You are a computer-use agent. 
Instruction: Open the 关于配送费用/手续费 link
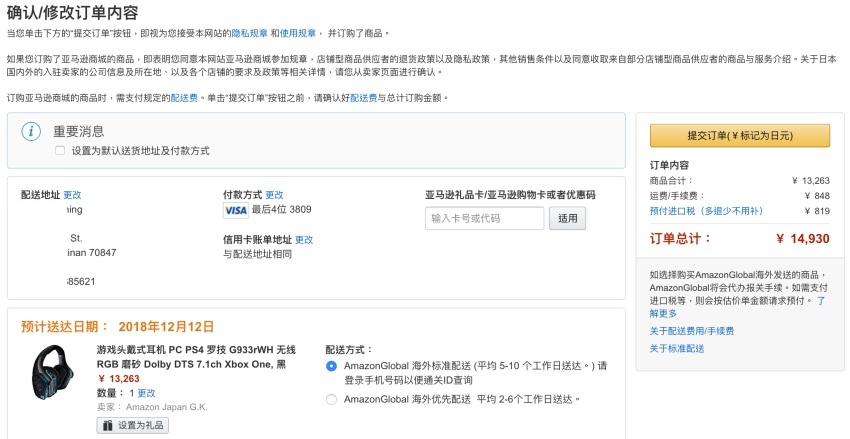pos(691,331)
